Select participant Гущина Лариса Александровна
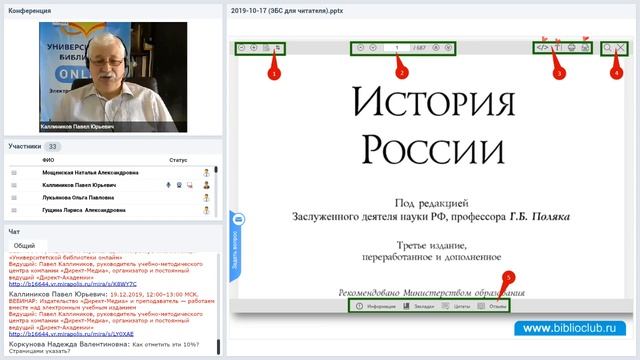The image size is (640, 360). pos(84,210)
